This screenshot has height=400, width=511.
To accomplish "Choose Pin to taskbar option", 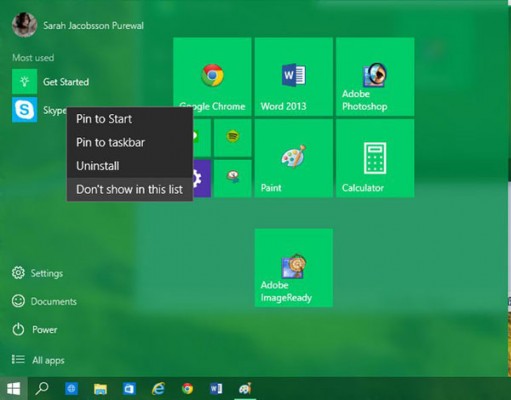I will click(x=130, y=142).
